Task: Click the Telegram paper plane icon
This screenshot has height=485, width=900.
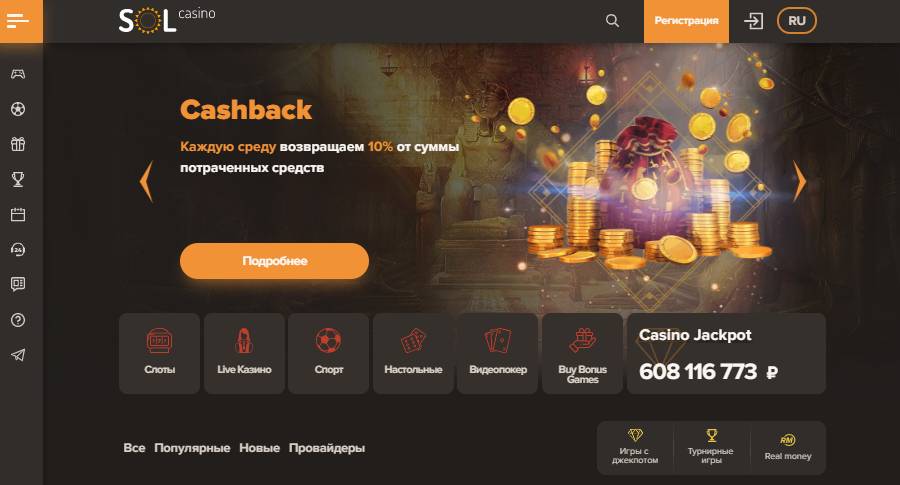Action: (x=18, y=355)
